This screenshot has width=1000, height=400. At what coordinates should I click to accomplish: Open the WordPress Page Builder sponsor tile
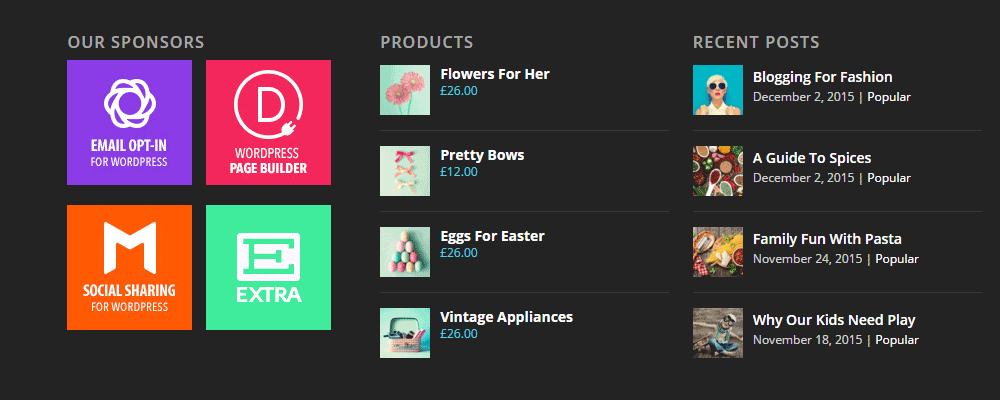tap(268, 122)
